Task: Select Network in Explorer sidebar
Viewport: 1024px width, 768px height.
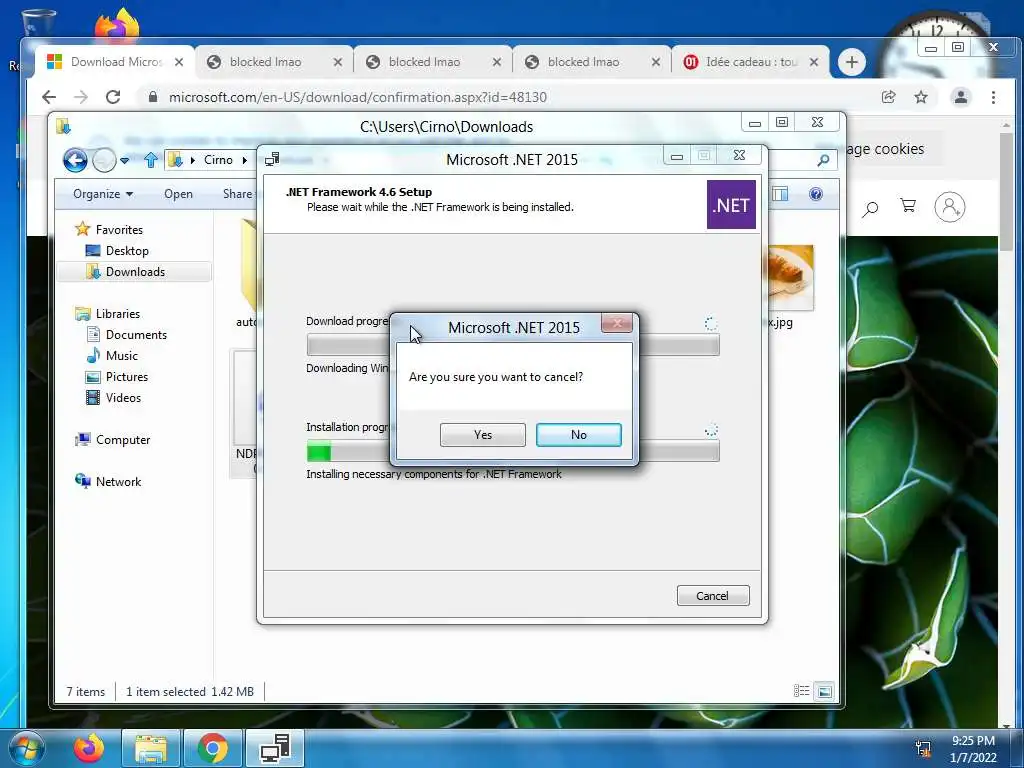Action: point(118,481)
